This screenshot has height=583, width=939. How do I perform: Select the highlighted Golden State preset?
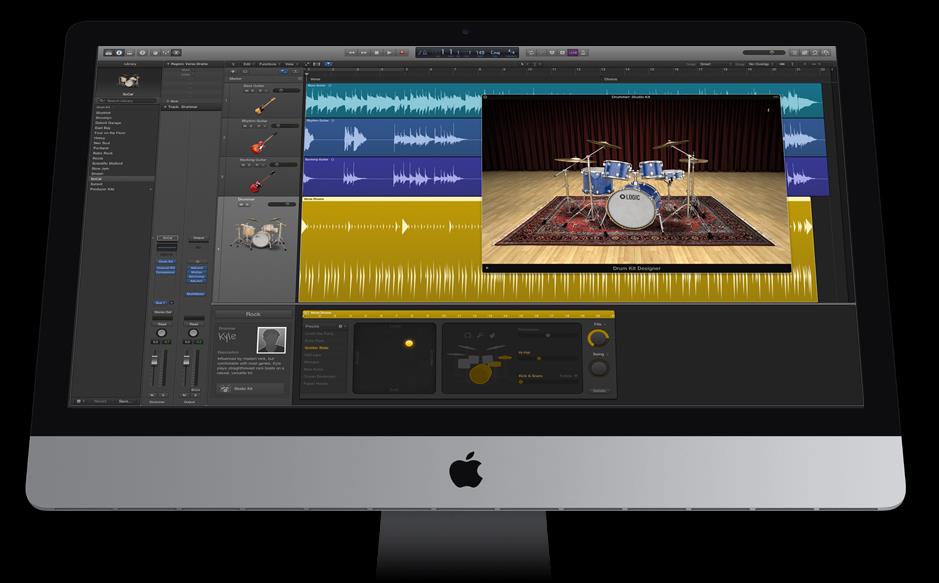tap(316, 347)
